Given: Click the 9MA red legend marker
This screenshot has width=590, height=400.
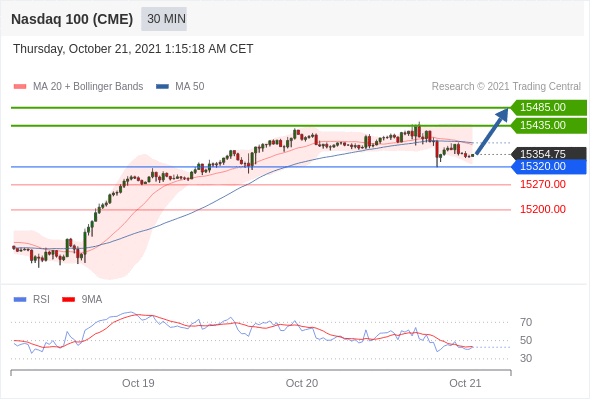Looking at the screenshot, I should point(68,300).
